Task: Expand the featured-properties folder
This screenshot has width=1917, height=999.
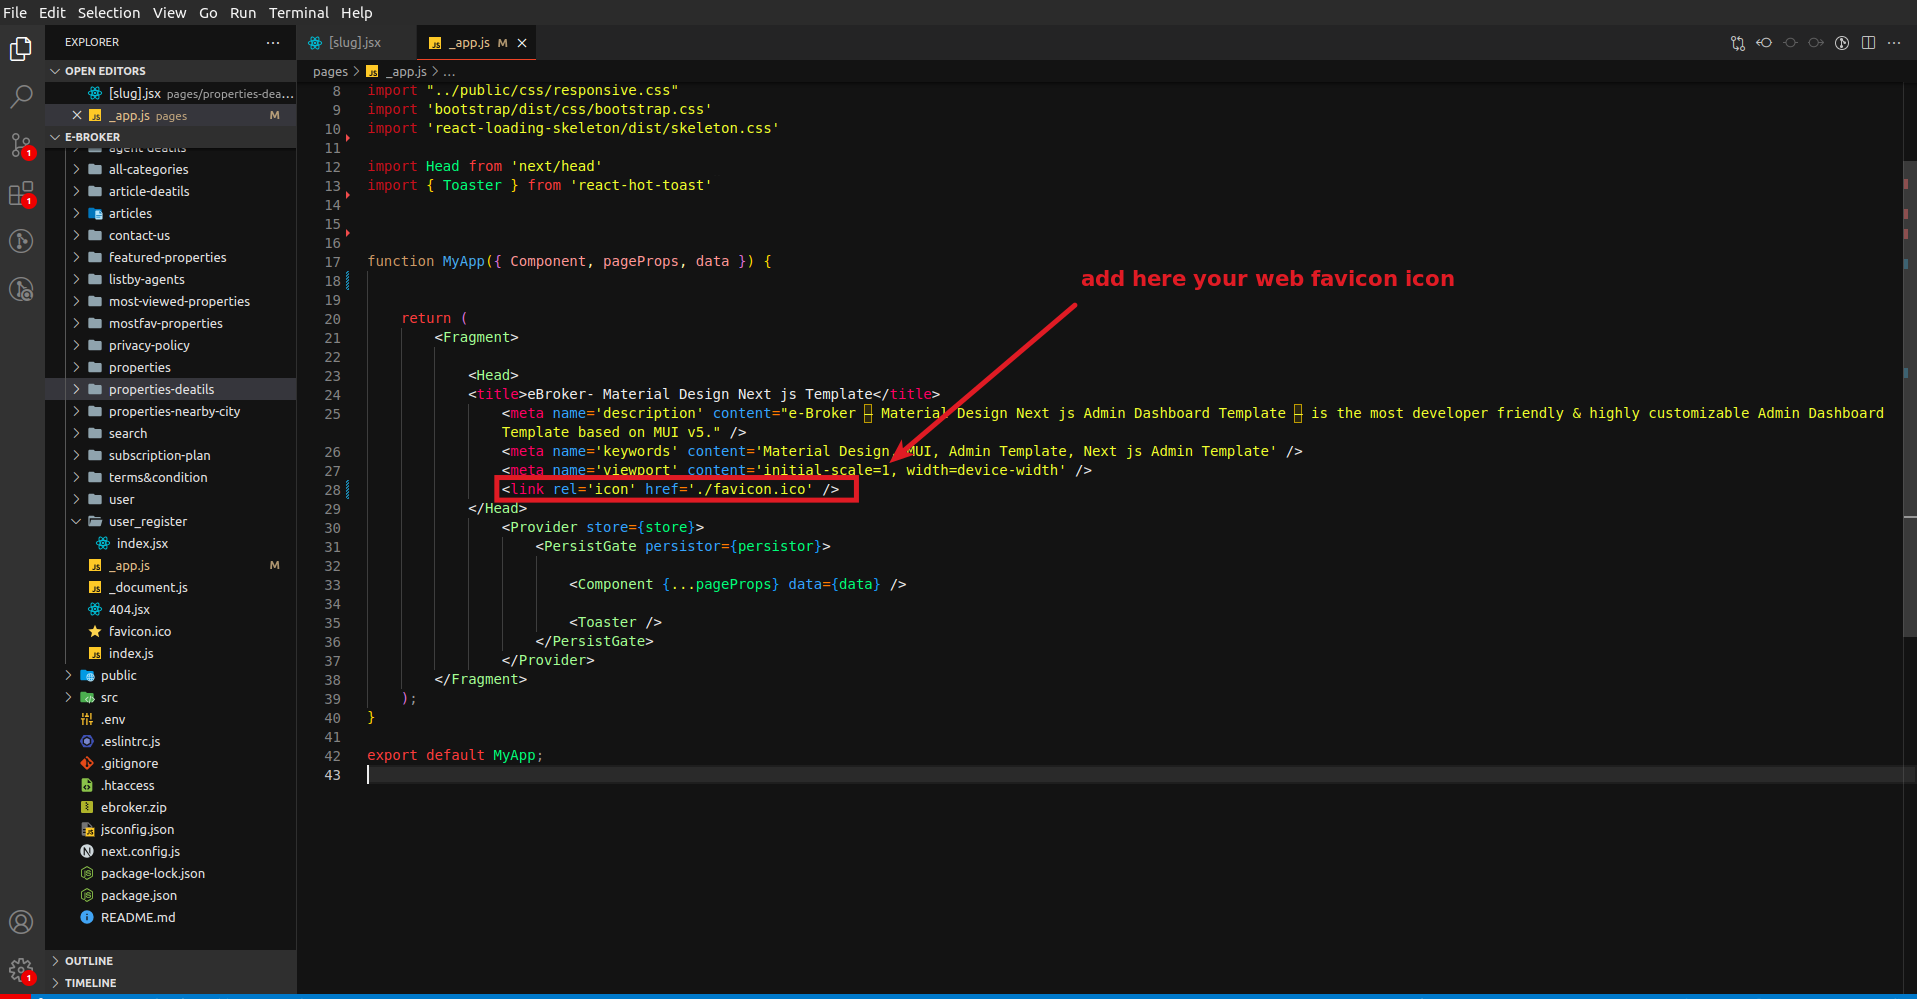Action: (x=170, y=257)
